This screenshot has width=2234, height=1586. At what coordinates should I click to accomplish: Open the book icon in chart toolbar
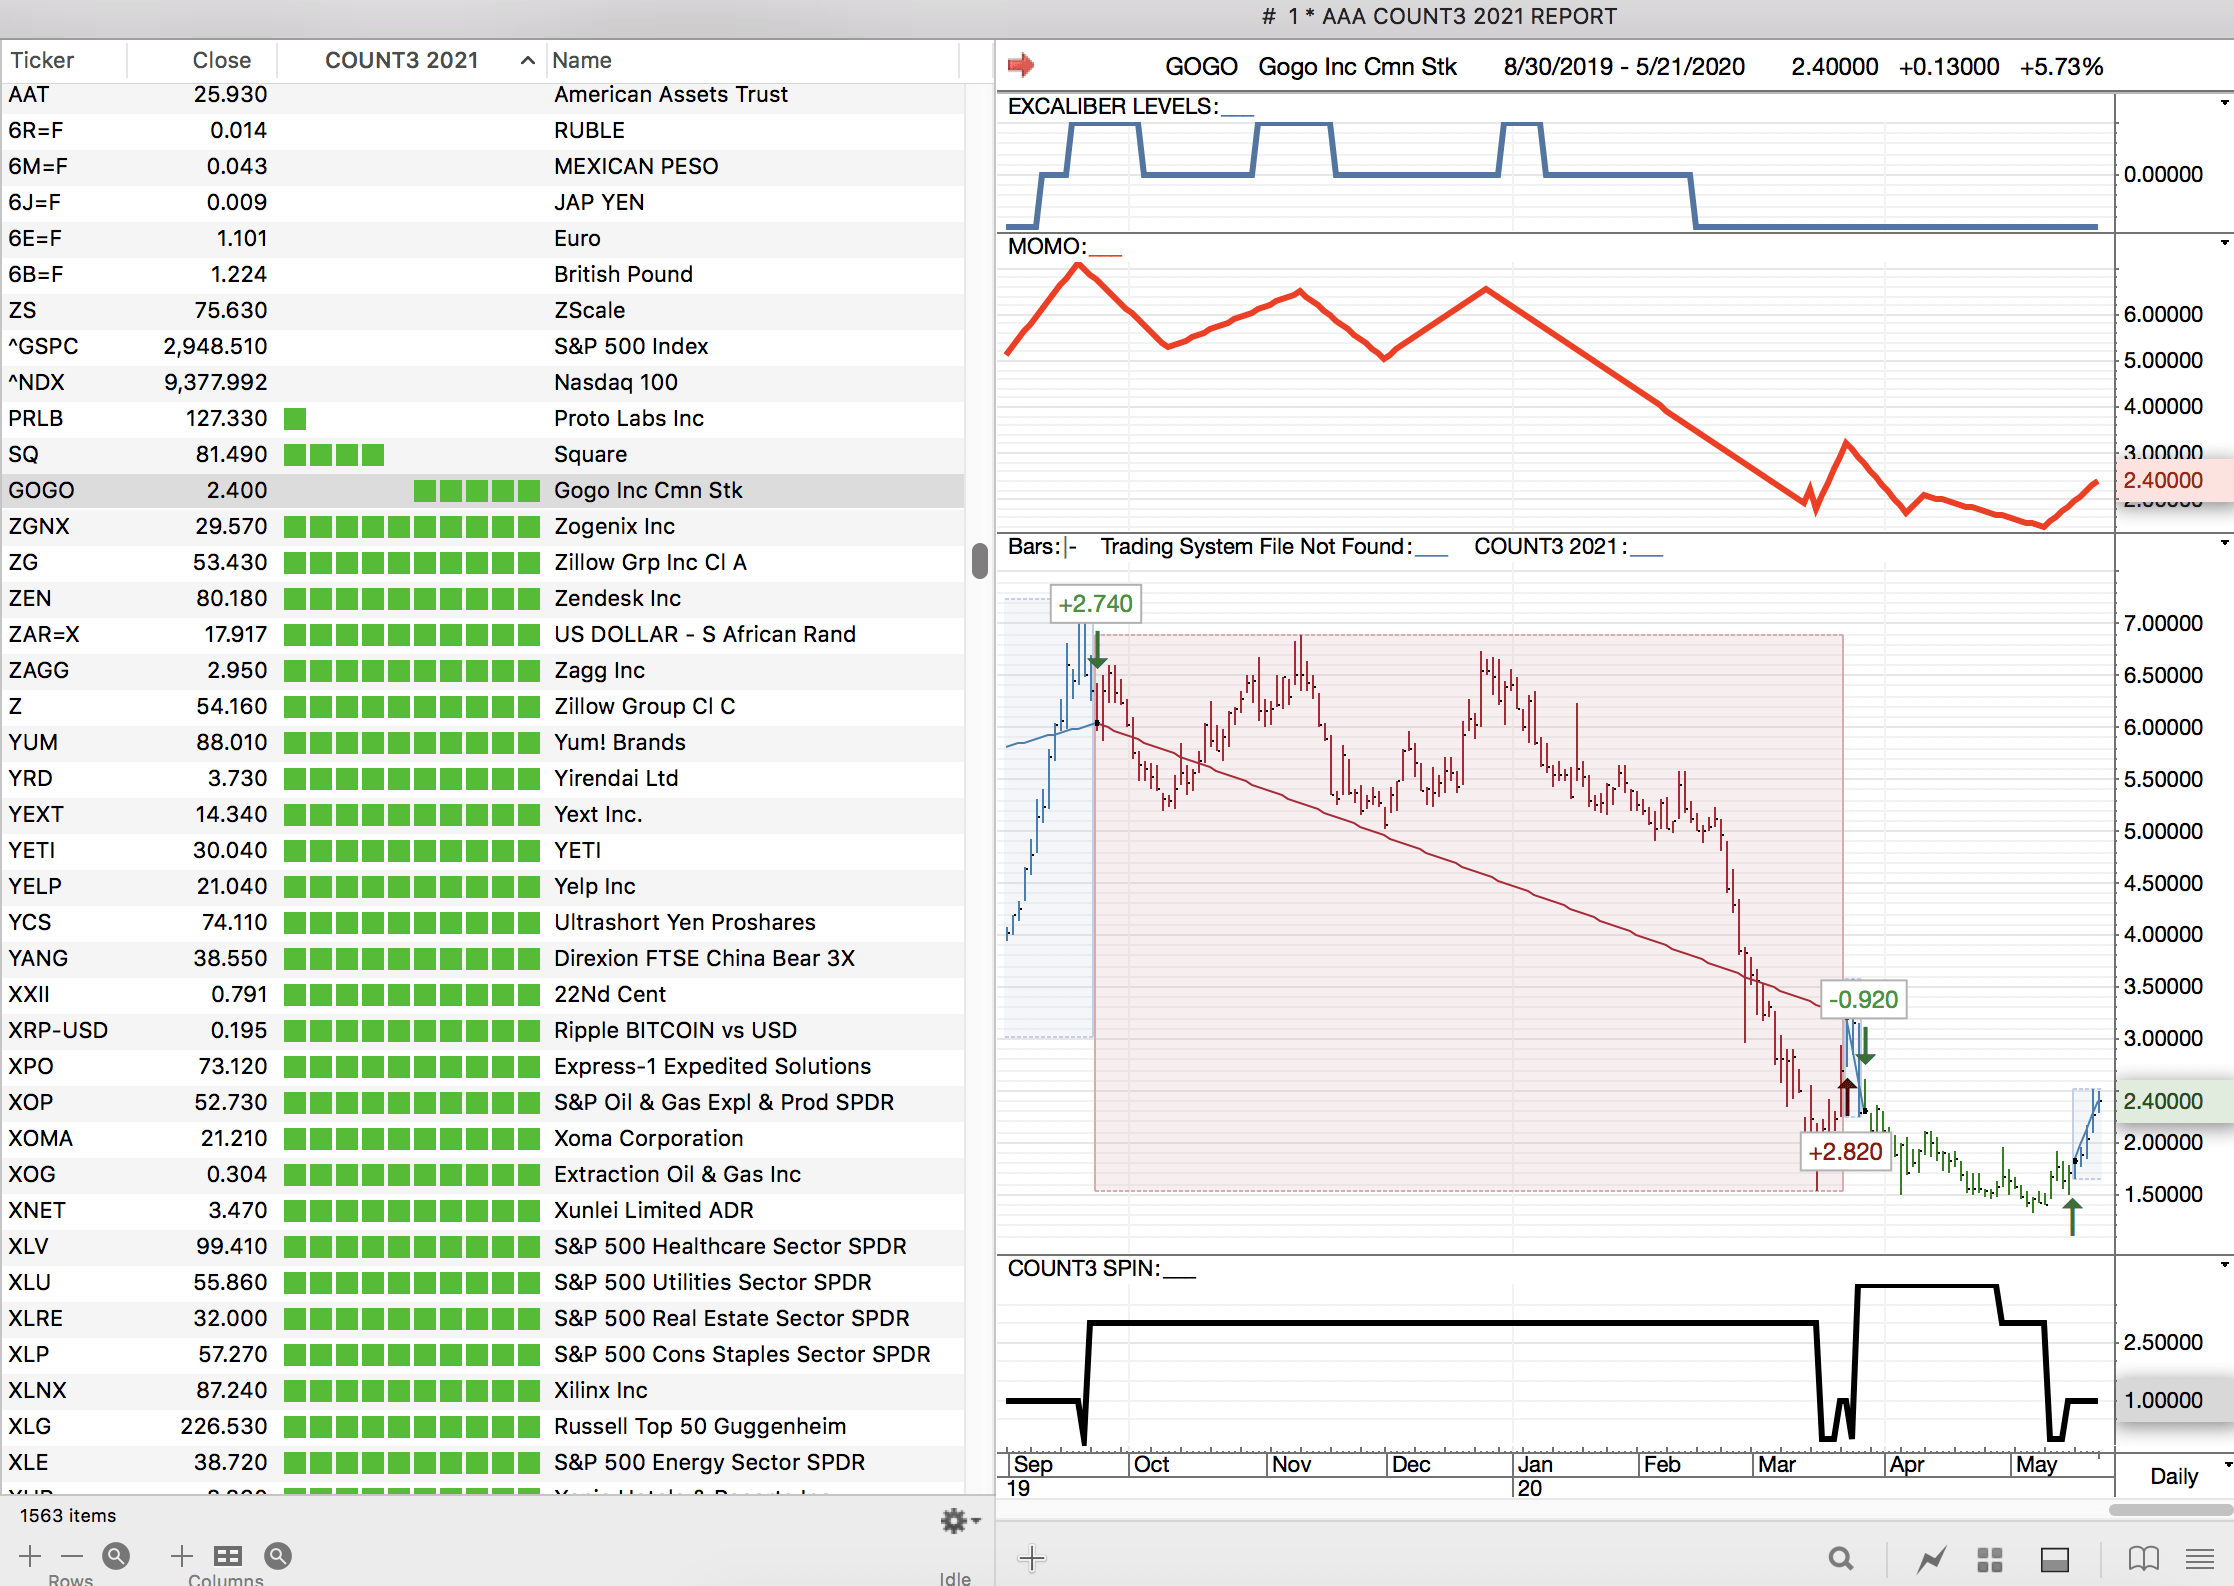coord(2143,1558)
